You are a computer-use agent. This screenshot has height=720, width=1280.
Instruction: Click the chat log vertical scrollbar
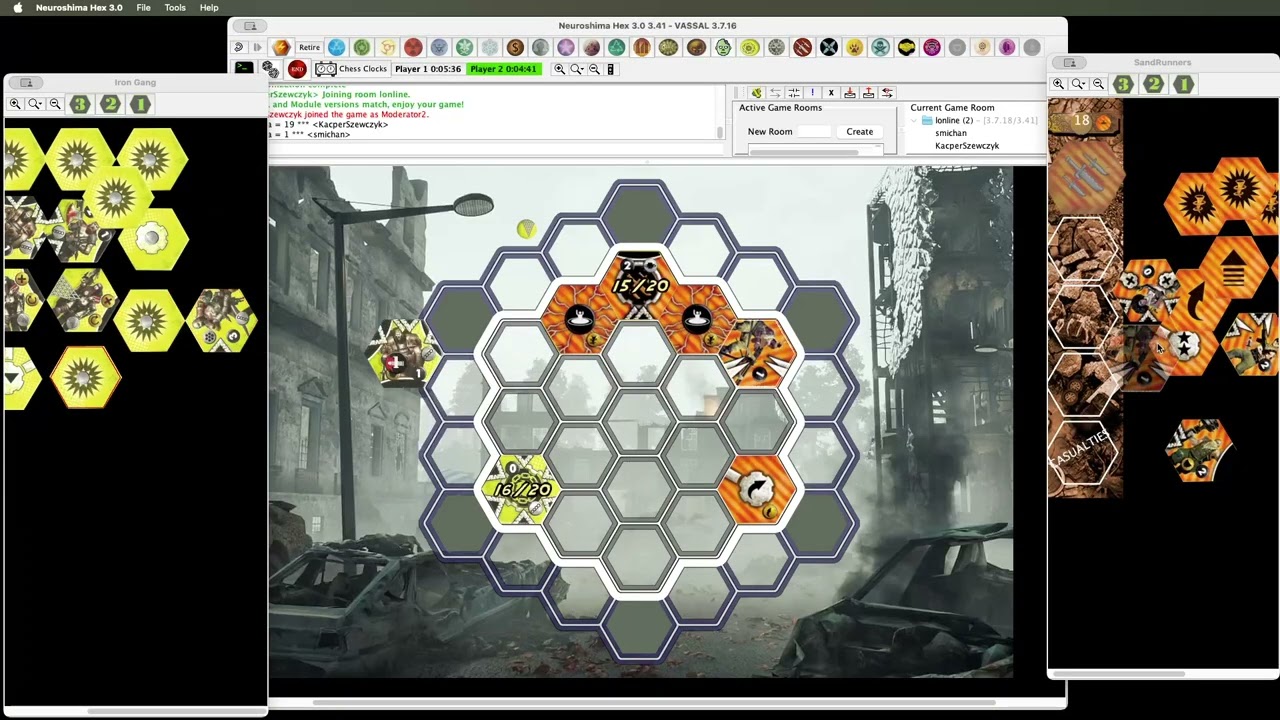click(x=720, y=133)
